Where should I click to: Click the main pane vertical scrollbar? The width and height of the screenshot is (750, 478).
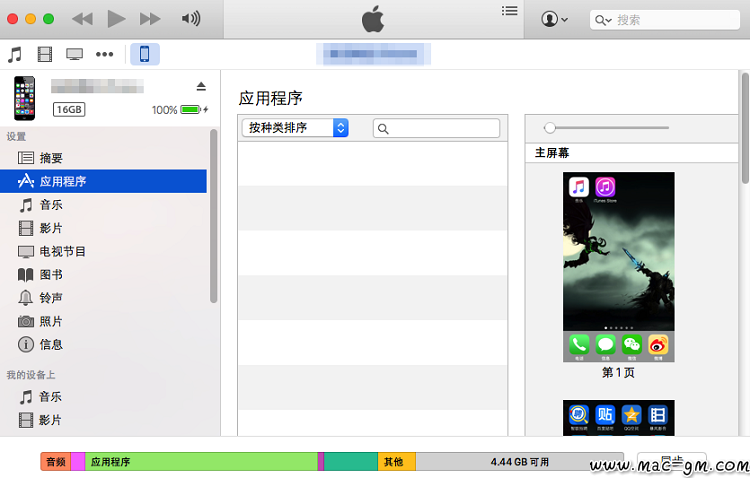pos(745,128)
